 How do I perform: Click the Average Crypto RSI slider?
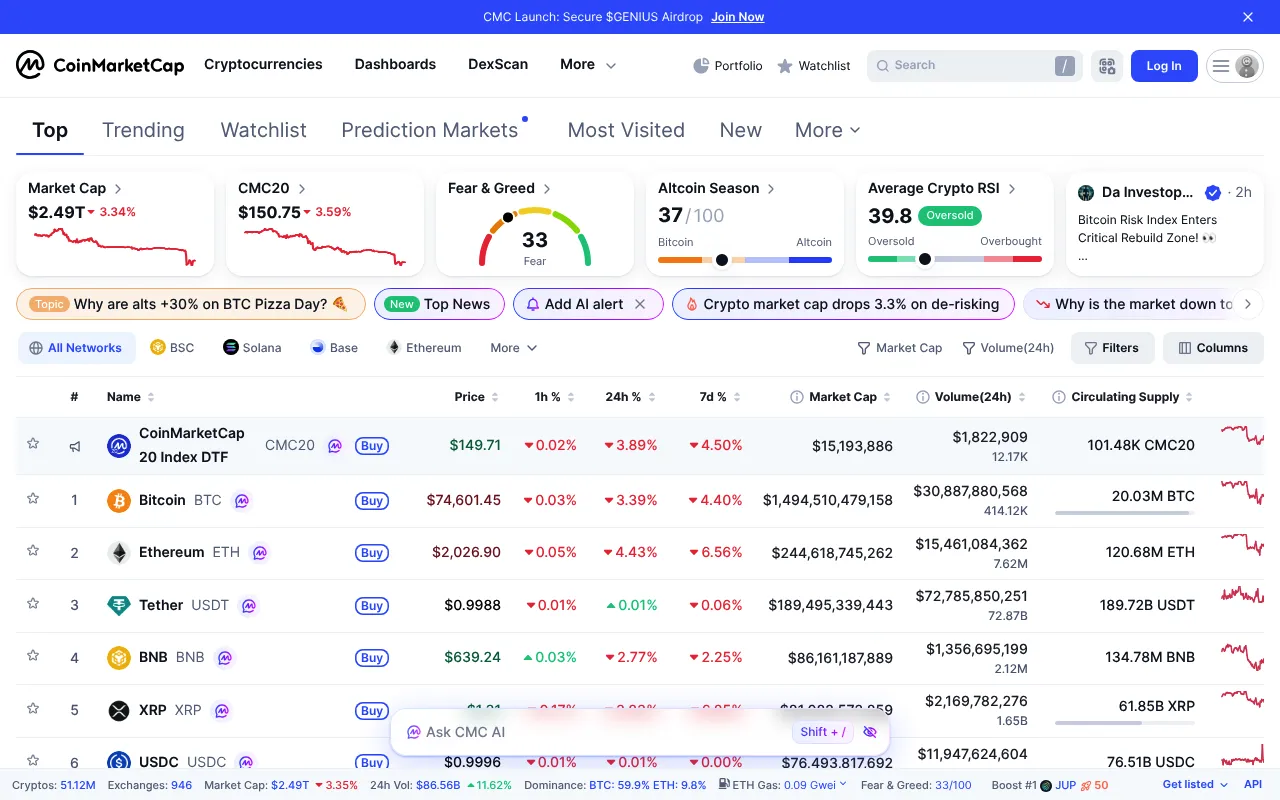955,259
